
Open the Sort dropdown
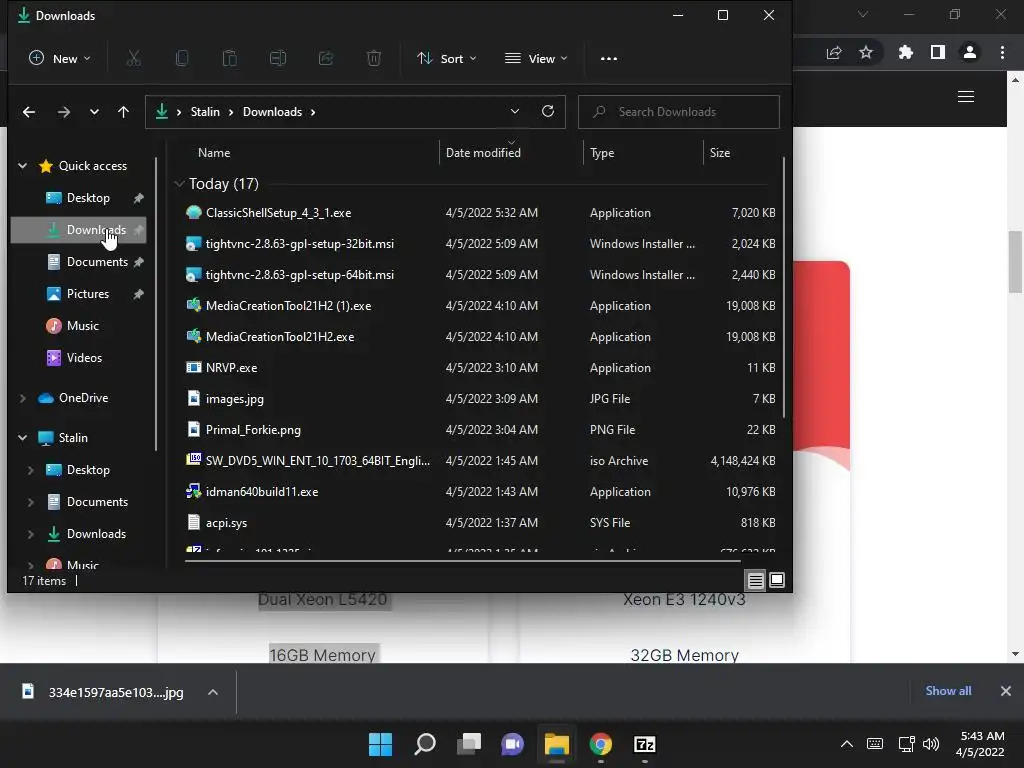point(447,58)
